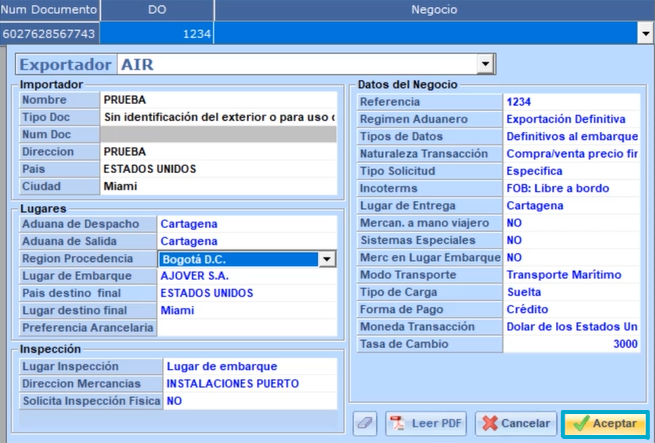Click the Leer PDF button
655x443 pixels.
(x=426, y=424)
